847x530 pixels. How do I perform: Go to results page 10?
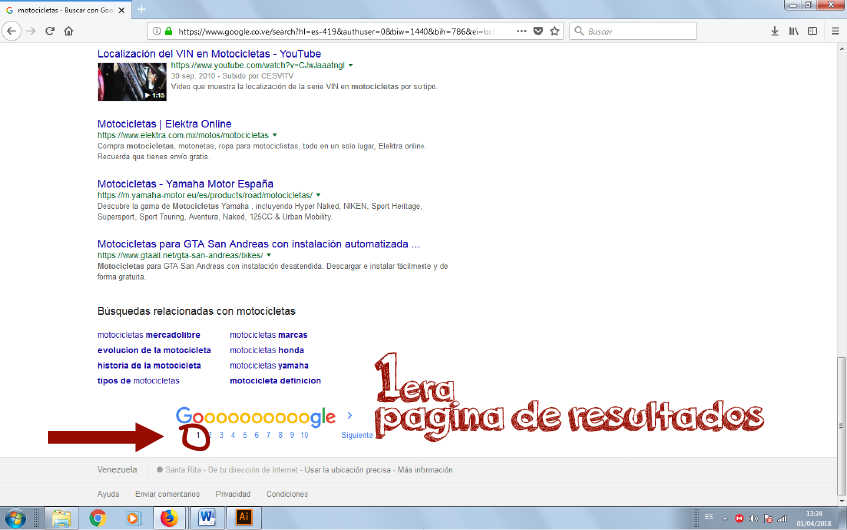[x=304, y=435]
